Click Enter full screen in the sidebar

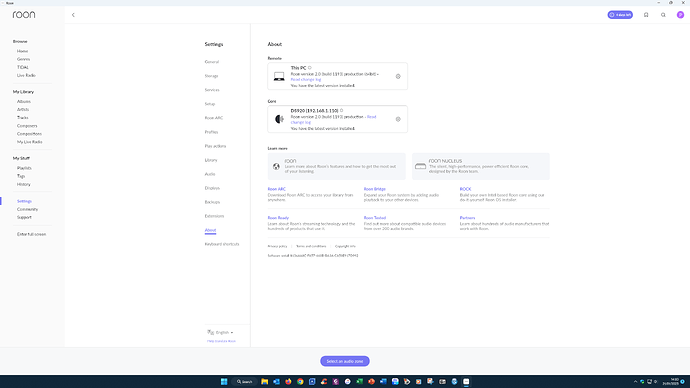(31, 234)
